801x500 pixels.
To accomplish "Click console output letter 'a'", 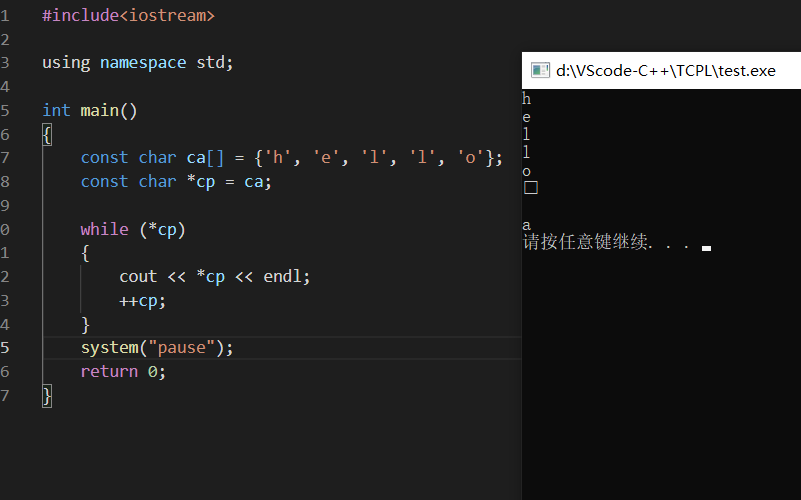I will point(526,225).
